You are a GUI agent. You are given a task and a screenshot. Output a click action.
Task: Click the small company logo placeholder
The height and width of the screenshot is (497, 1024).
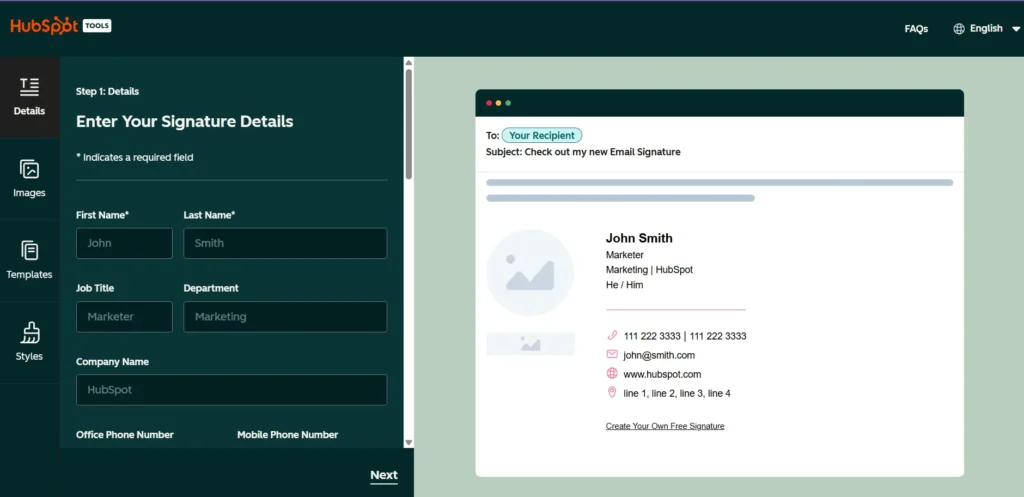tap(530, 344)
